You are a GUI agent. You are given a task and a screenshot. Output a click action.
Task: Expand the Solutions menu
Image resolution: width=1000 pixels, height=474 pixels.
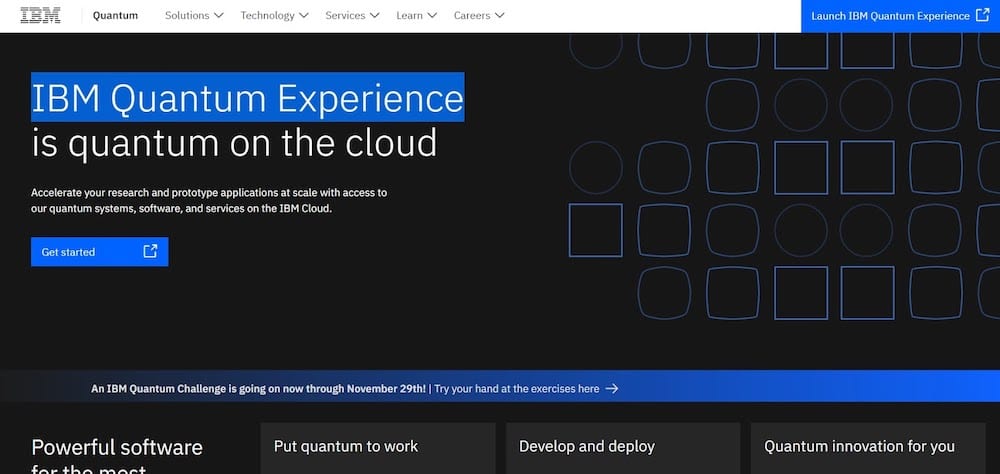(194, 15)
